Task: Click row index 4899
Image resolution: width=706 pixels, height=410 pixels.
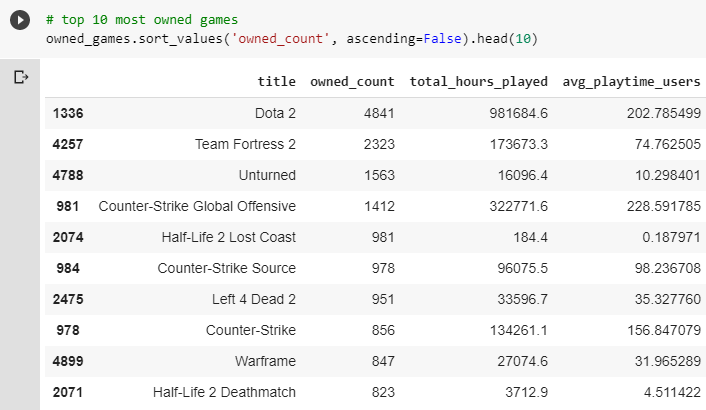Action: (x=68, y=361)
